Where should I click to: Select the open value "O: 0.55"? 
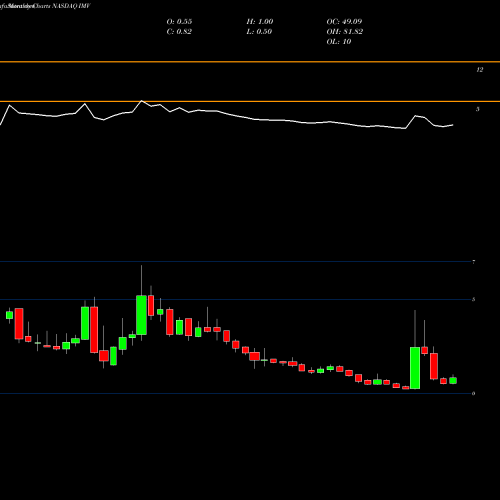click(x=179, y=21)
